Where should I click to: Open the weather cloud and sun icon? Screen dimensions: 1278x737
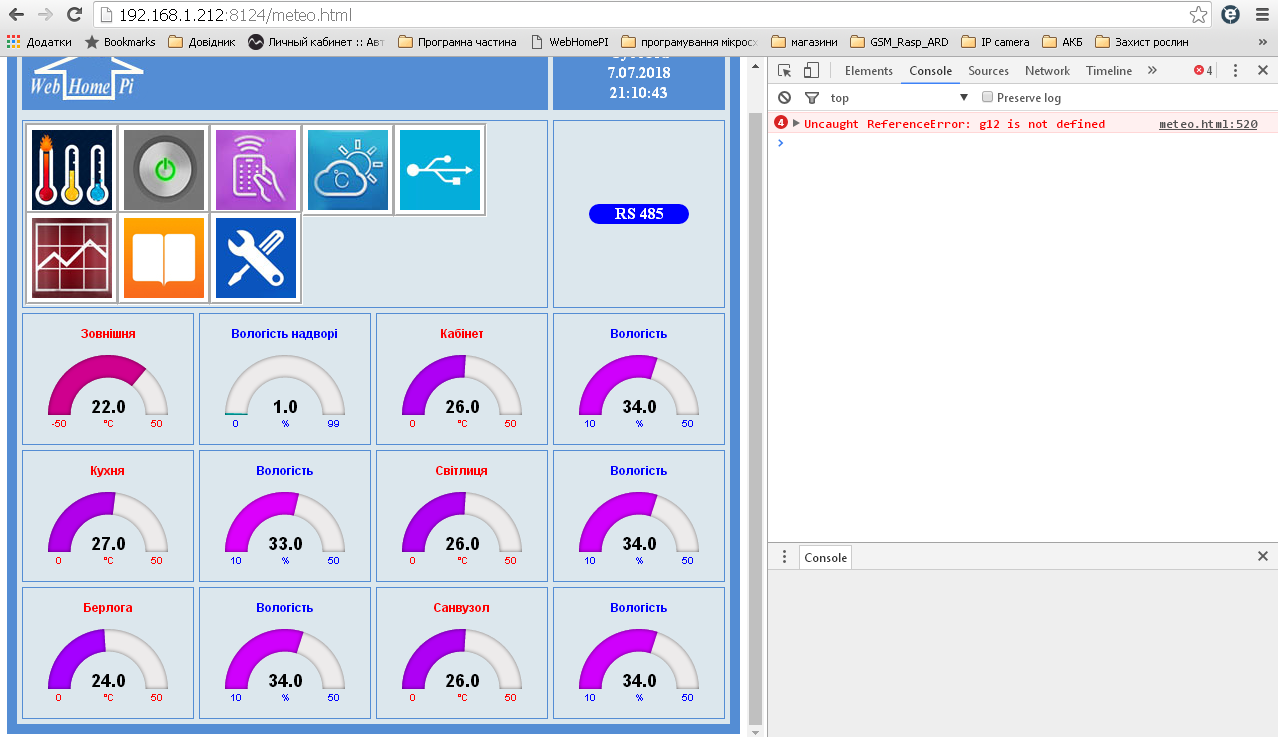pos(348,169)
